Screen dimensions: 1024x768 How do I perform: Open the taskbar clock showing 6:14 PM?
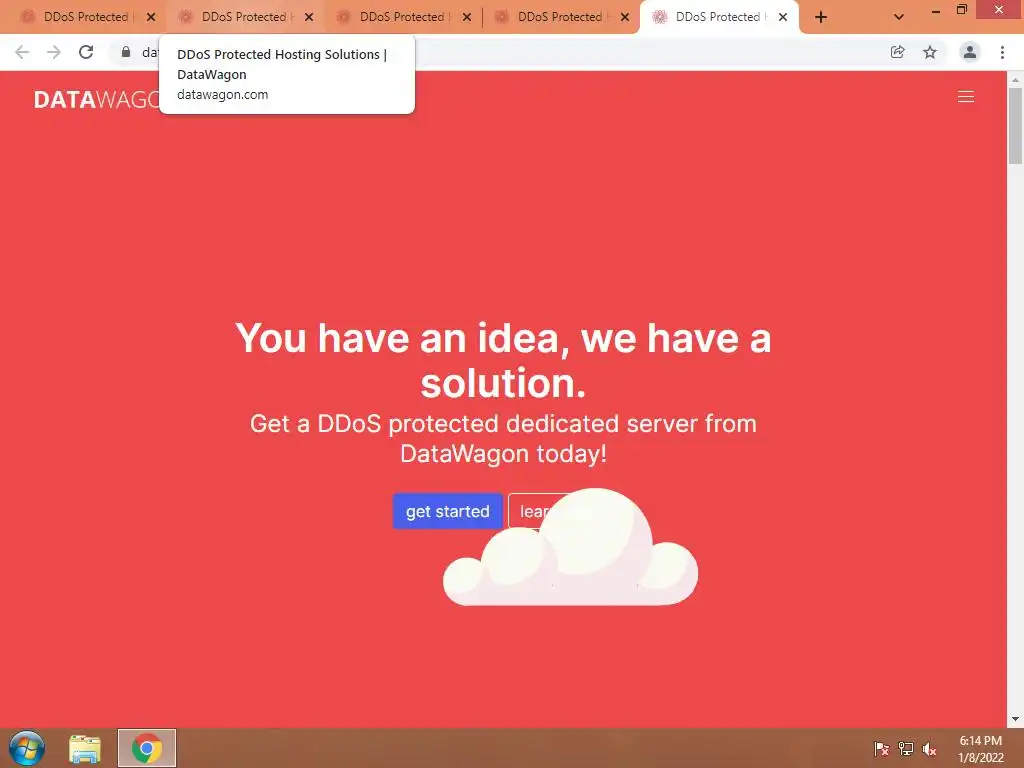coord(980,749)
